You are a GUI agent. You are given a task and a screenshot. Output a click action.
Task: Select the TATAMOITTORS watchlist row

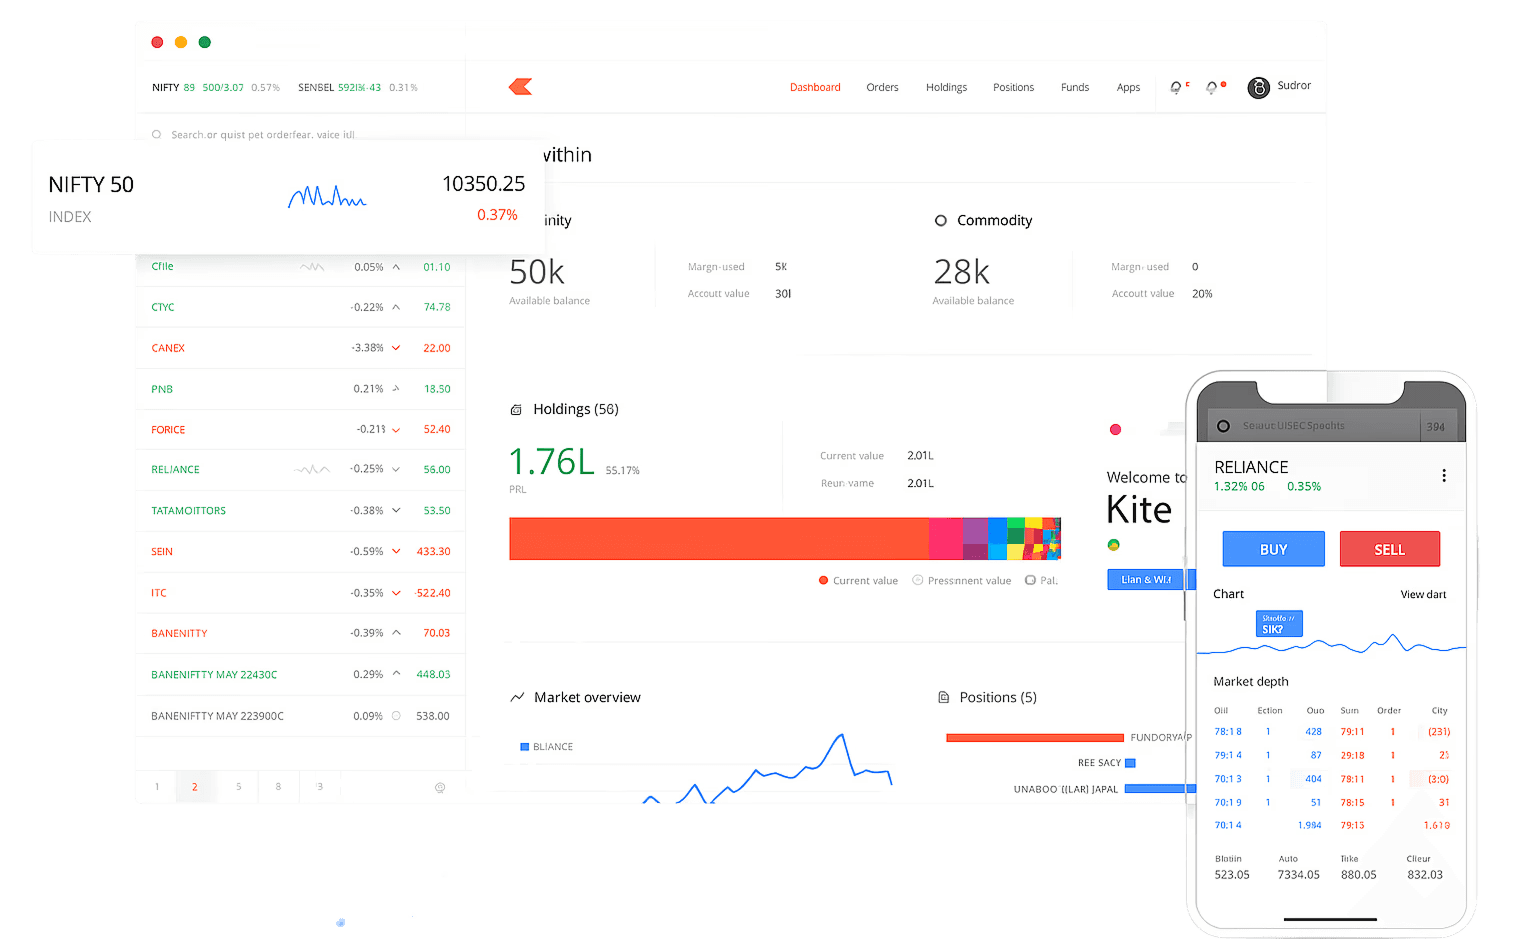[300, 511]
